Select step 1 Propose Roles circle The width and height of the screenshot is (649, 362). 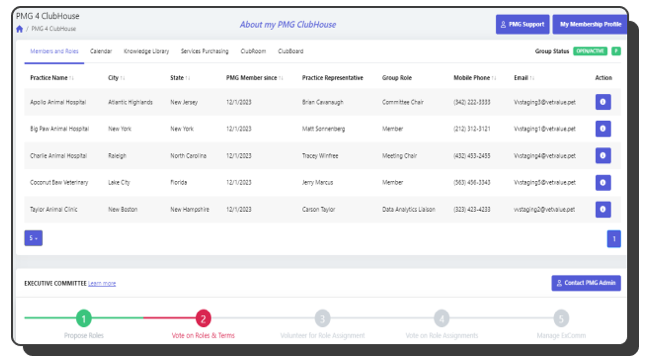pos(84,319)
